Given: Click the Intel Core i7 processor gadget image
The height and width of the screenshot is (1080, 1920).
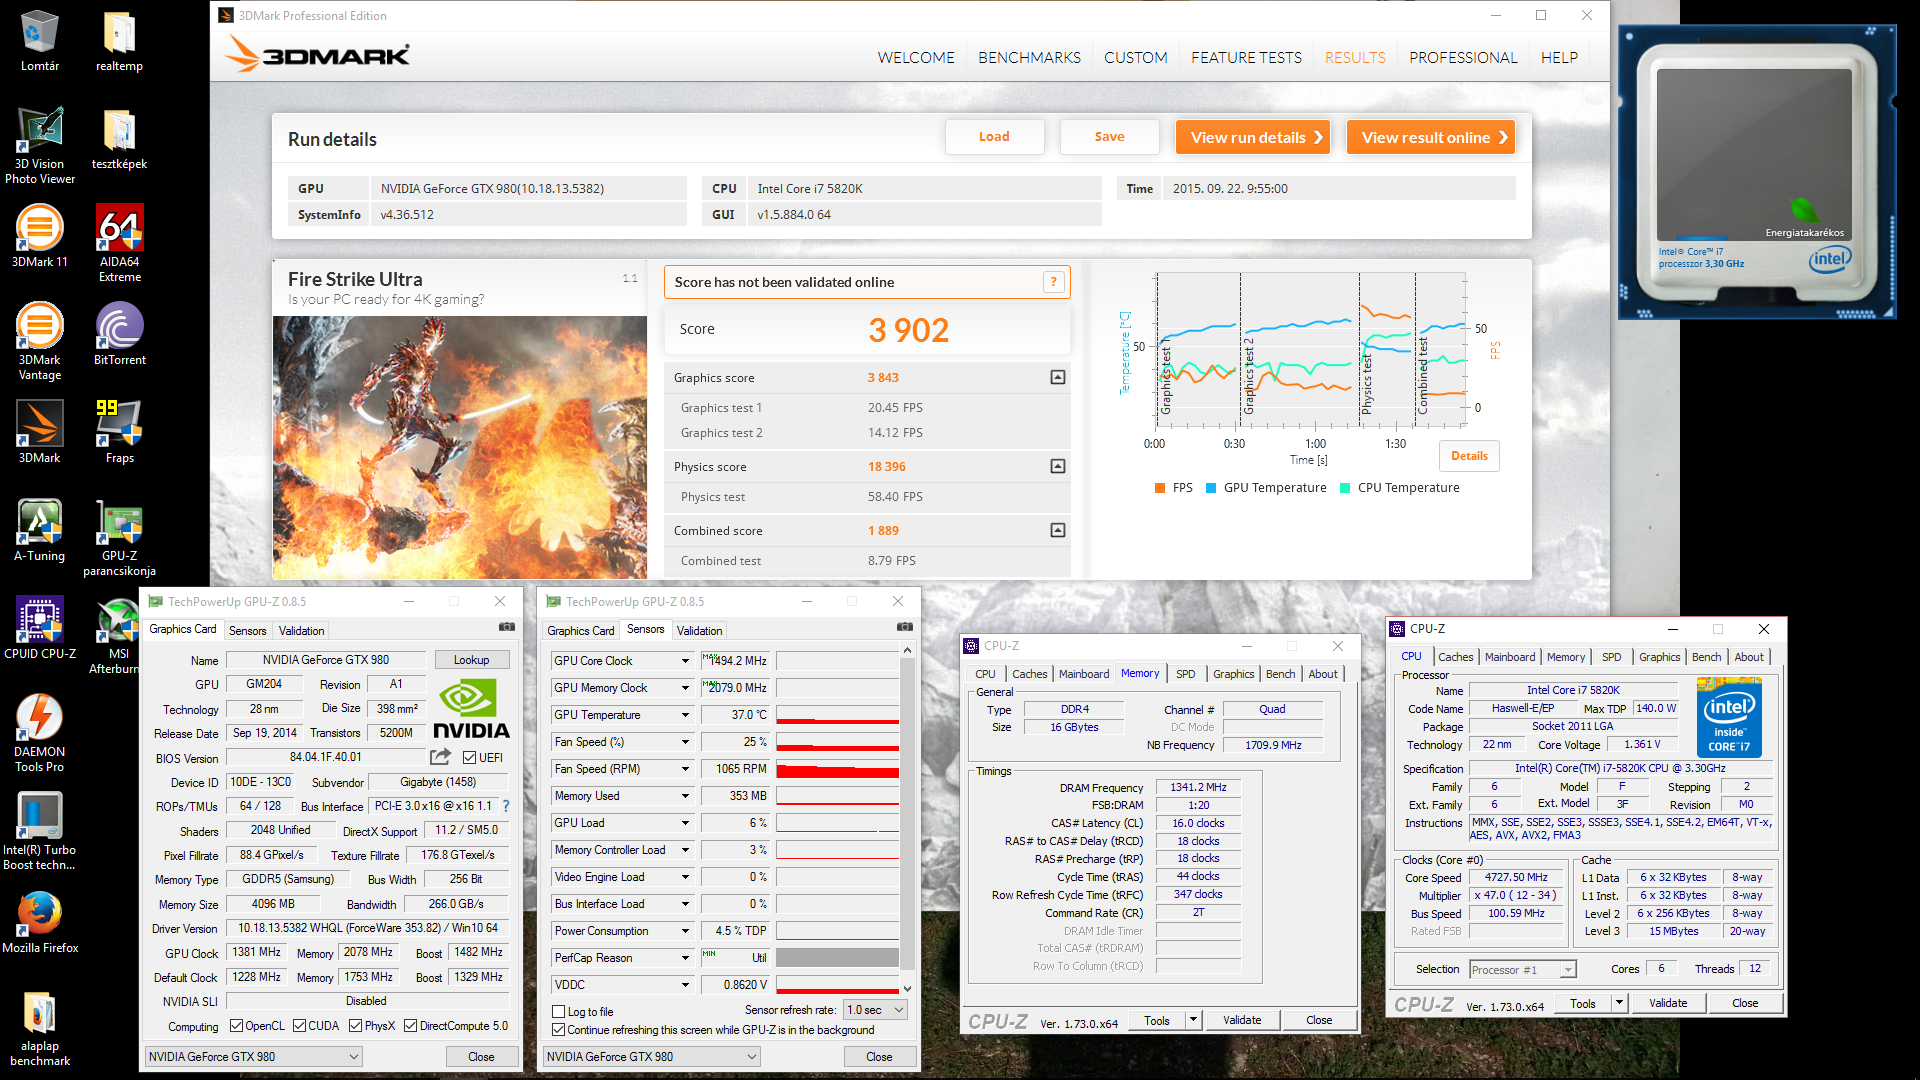Looking at the screenshot, I should click(x=1757, y=172).
